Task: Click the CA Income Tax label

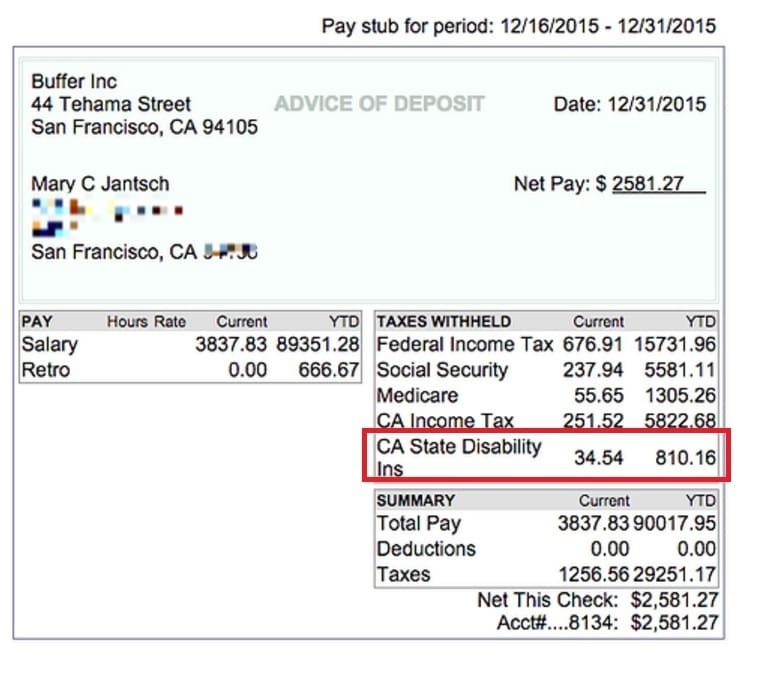Action: click(445, 421)
